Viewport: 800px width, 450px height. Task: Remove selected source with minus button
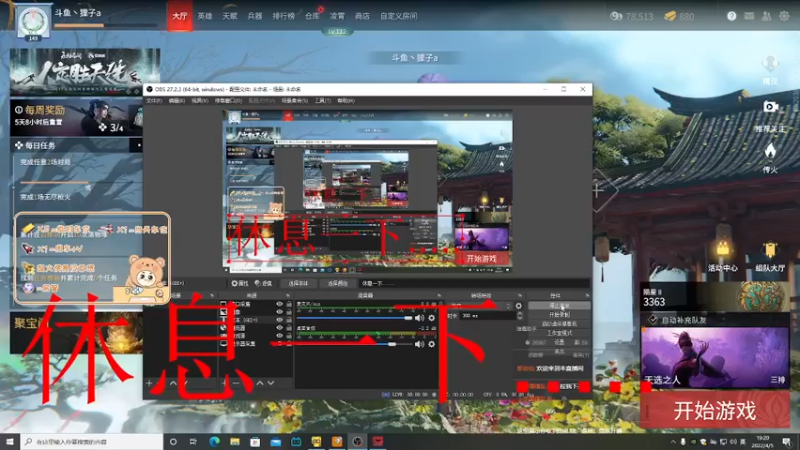pyautogui.click(x=236, y=383)
